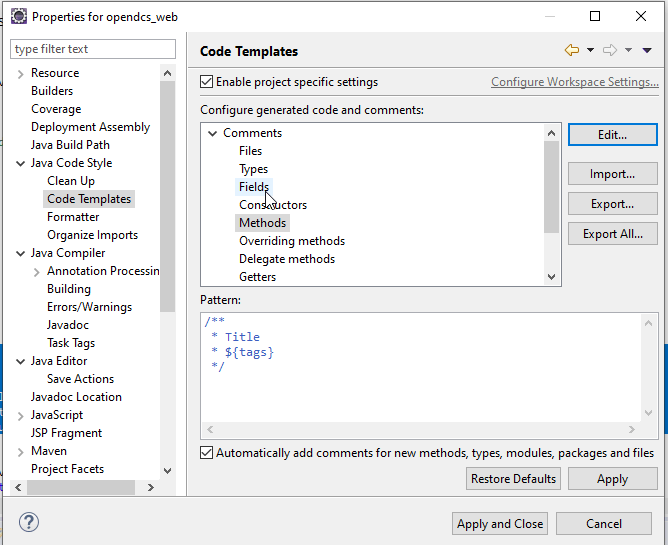Select Files comment template
Image resolution: width=668 pixels, height=545 pixels.
tap(250, 151)
